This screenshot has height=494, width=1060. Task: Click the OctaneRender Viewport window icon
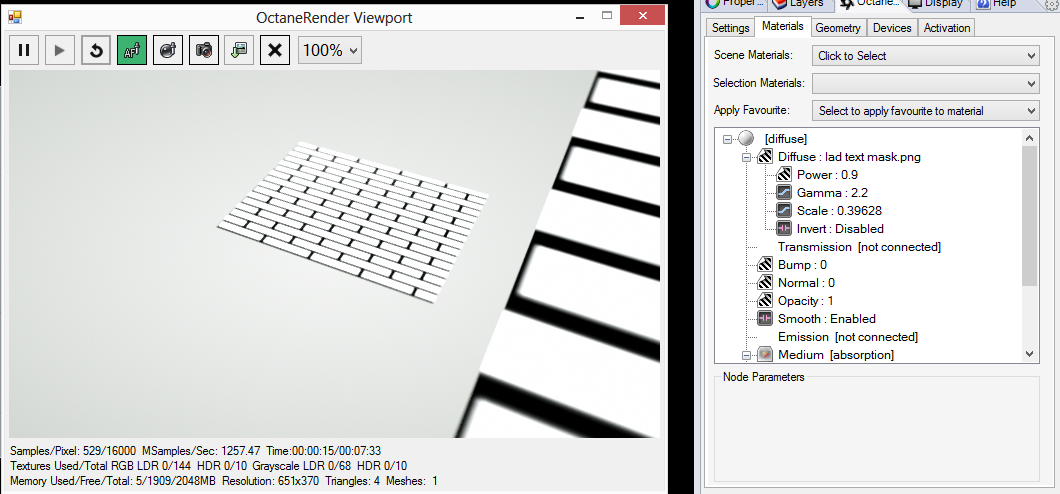point(15,16)
